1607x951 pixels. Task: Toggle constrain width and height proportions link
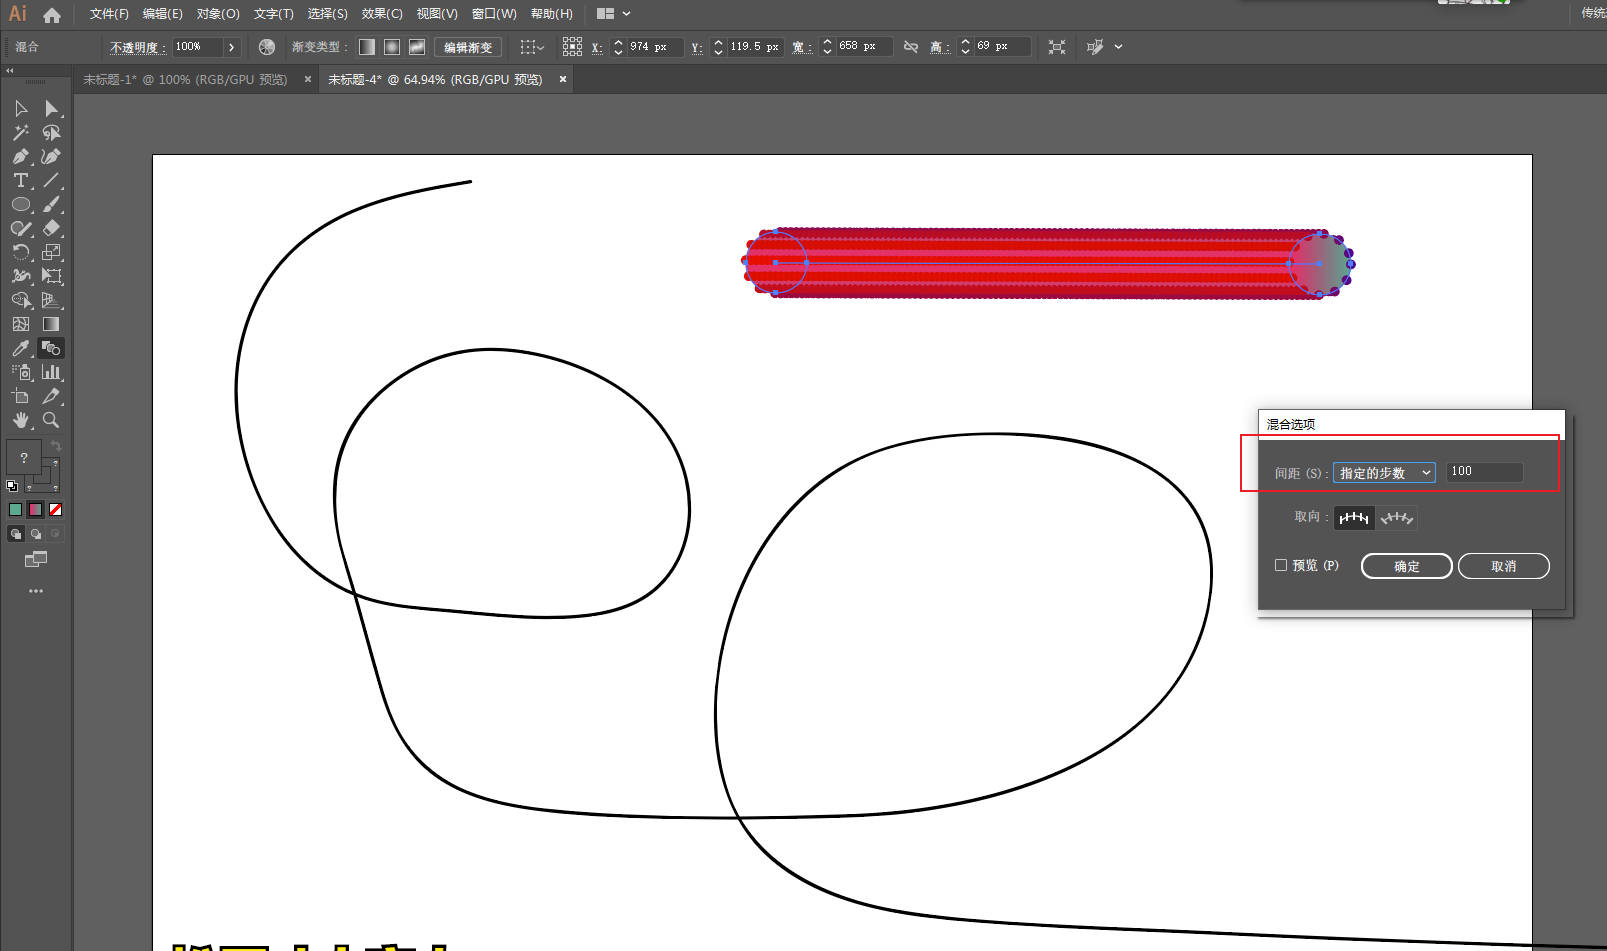[911, 47]
